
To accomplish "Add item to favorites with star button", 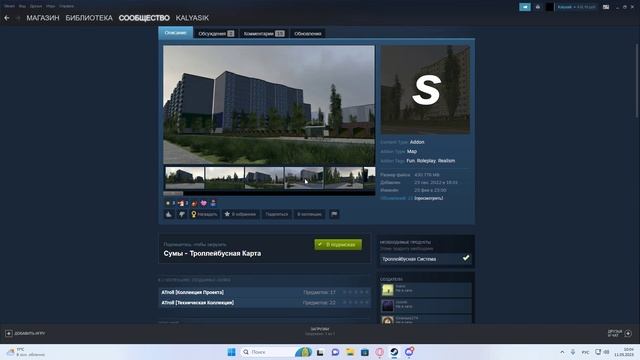I will (x=240, y=214).
